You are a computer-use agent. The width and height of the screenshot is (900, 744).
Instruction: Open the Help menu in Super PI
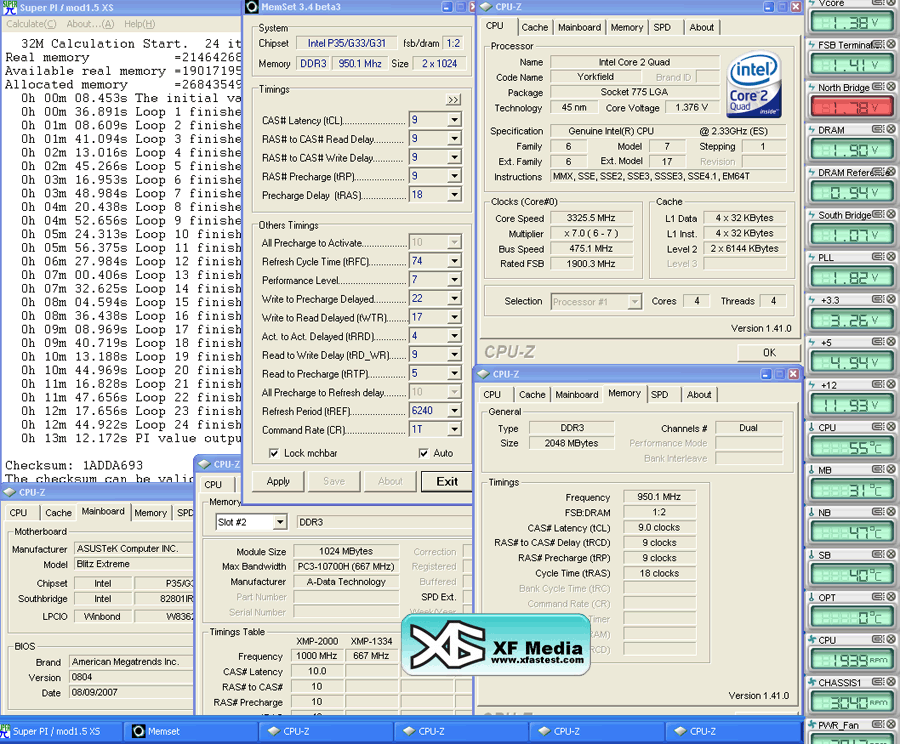(x=139, y=24)
